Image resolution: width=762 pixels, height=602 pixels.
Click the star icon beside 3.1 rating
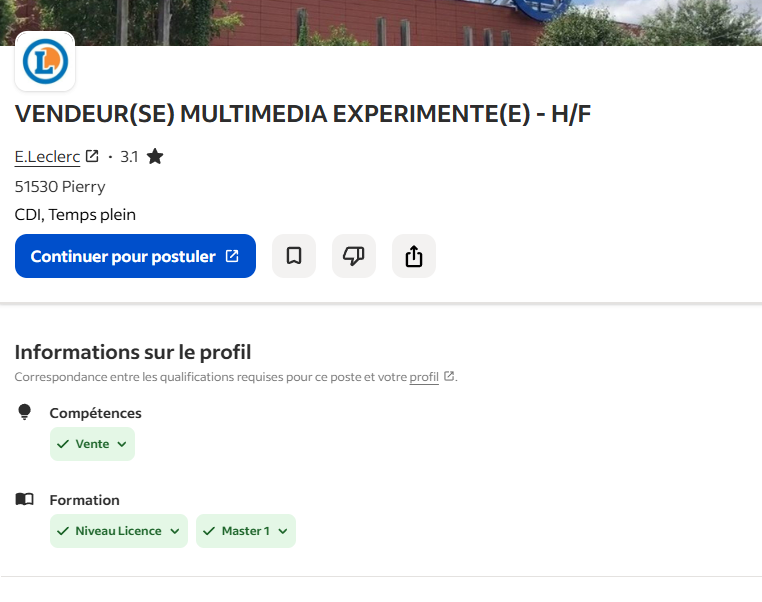(x=155, y=156)
